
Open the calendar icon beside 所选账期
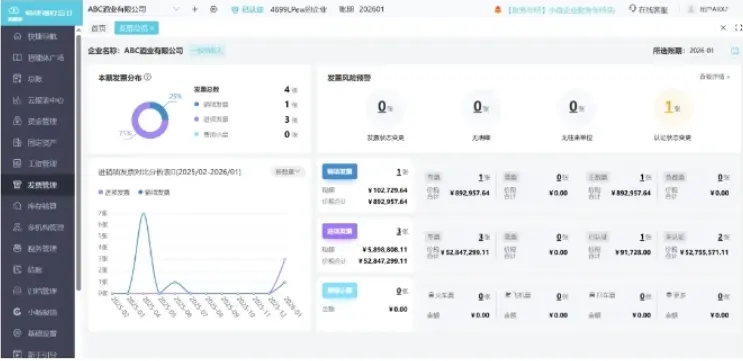coord(734,50)
